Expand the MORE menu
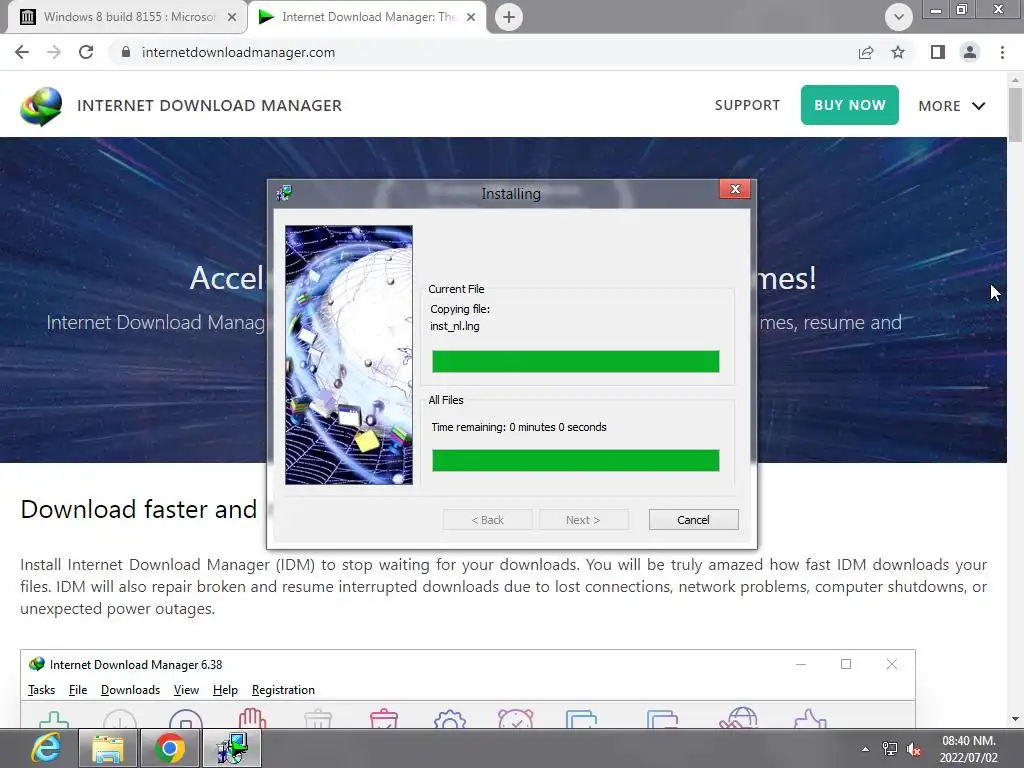Screen dimensions: 1024x768 (952, 106)
